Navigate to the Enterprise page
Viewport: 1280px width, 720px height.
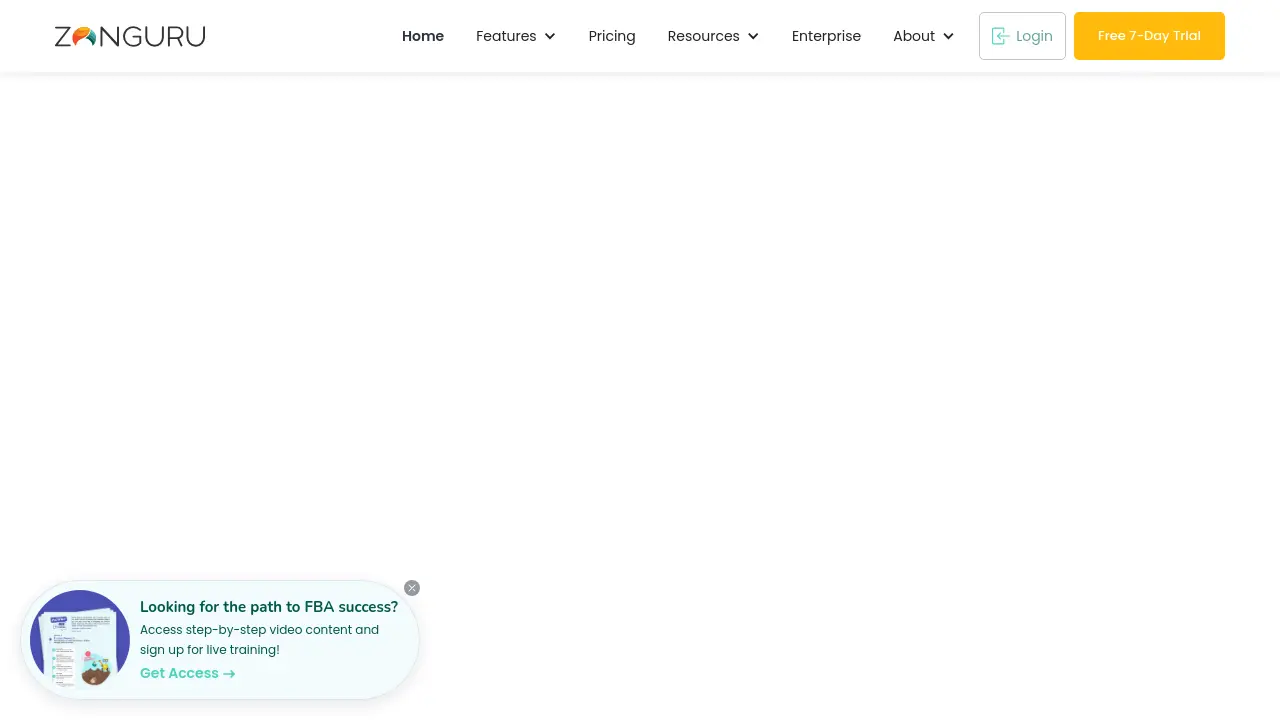click(826, 36)
